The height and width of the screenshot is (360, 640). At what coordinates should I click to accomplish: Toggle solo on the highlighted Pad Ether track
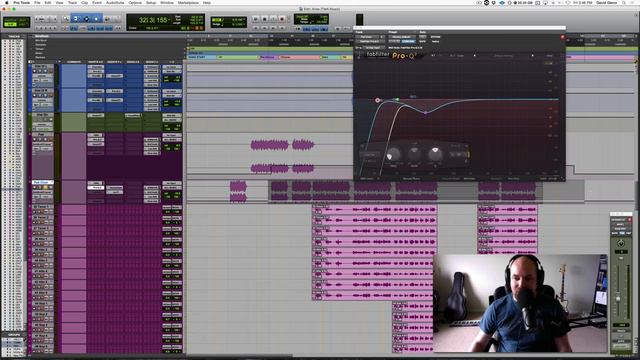click(x=45, y=187)
